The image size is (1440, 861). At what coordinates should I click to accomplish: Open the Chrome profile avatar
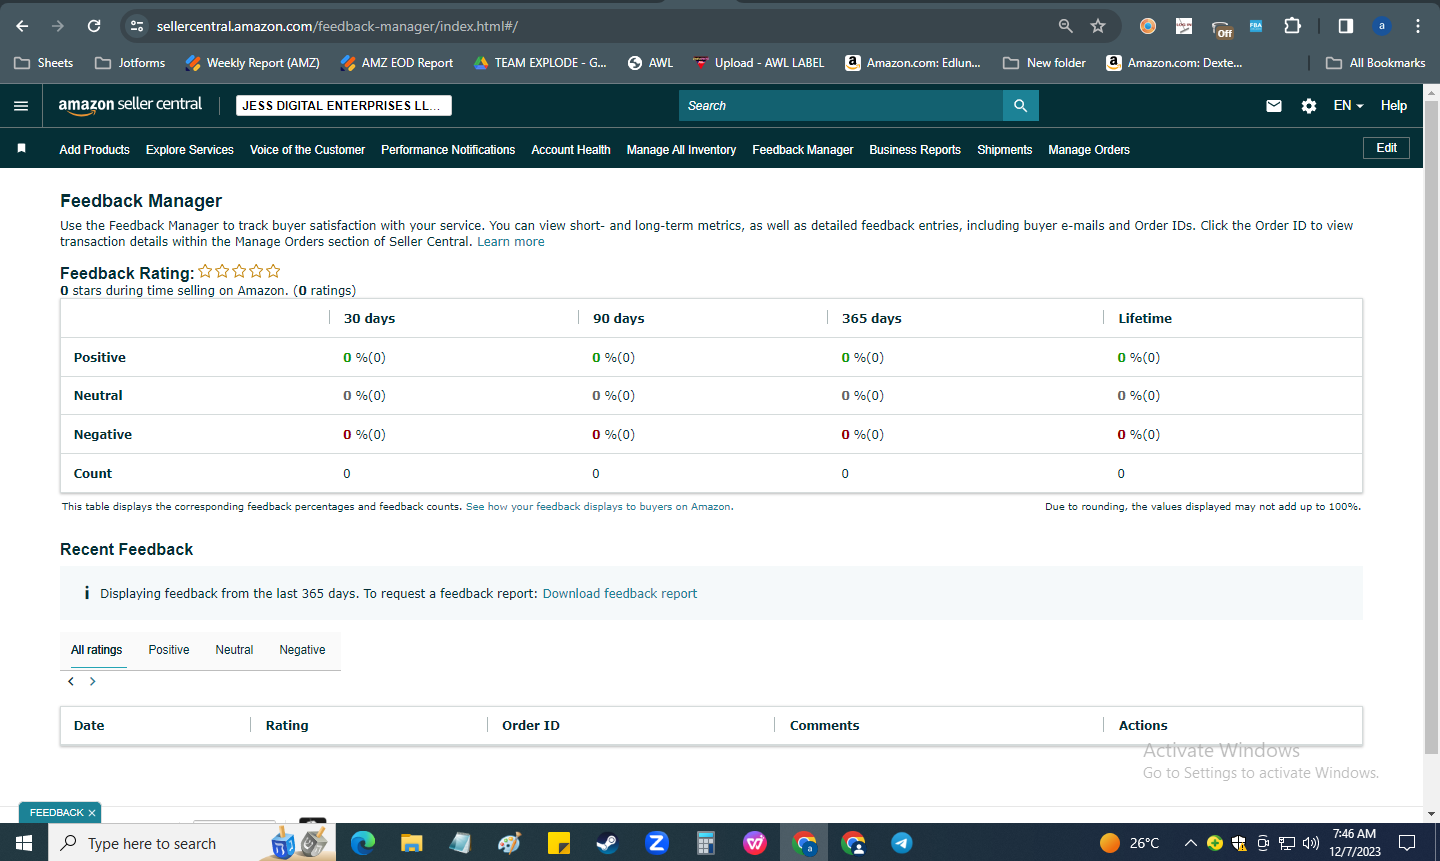1382,26
